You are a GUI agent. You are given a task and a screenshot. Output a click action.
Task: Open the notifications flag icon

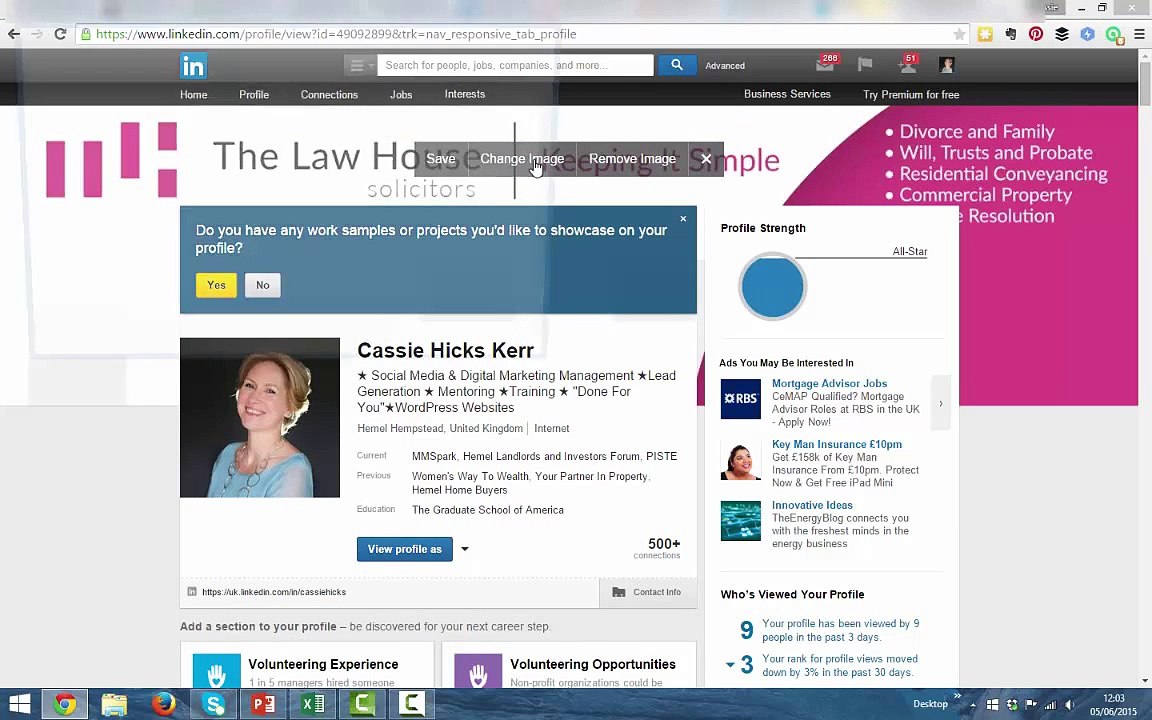pyautogui.click(x=865, y=65)
